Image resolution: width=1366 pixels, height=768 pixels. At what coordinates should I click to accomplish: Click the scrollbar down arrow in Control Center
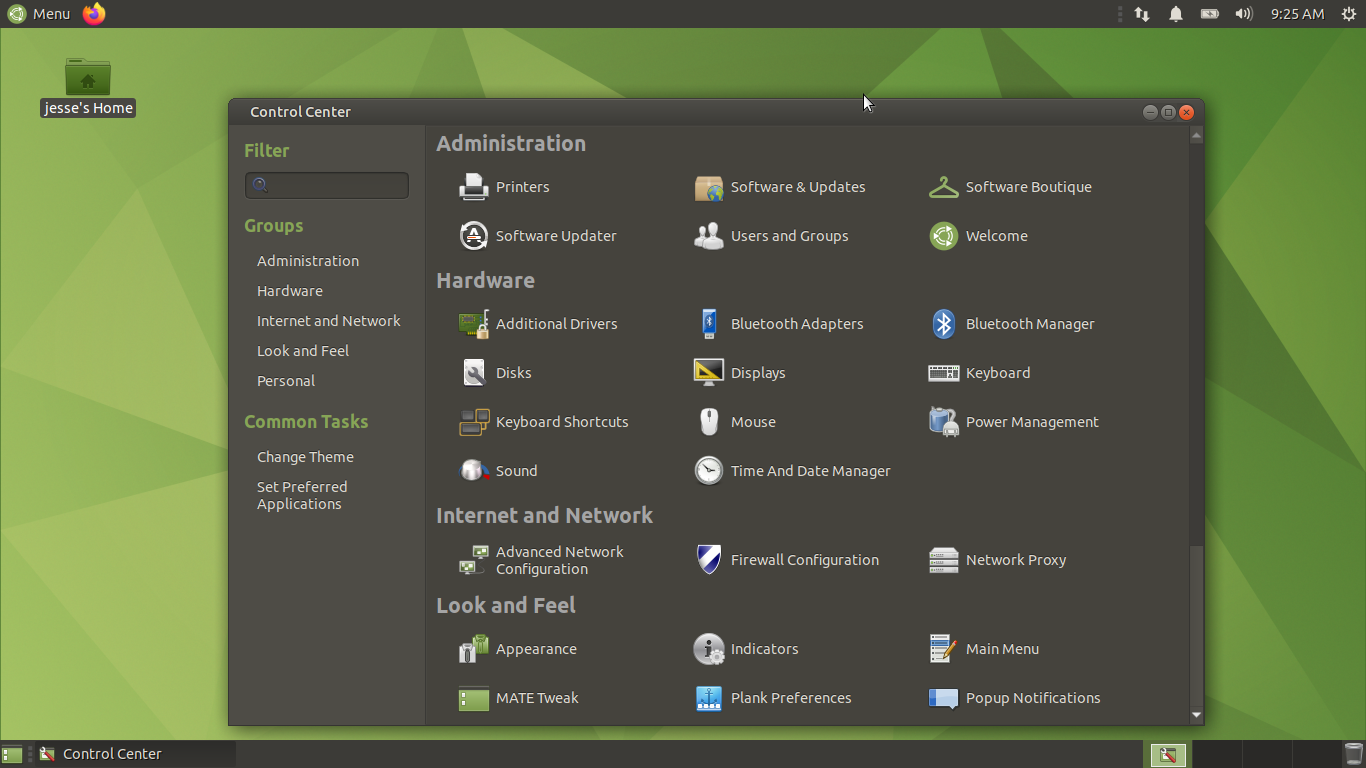click(1196, 716)
